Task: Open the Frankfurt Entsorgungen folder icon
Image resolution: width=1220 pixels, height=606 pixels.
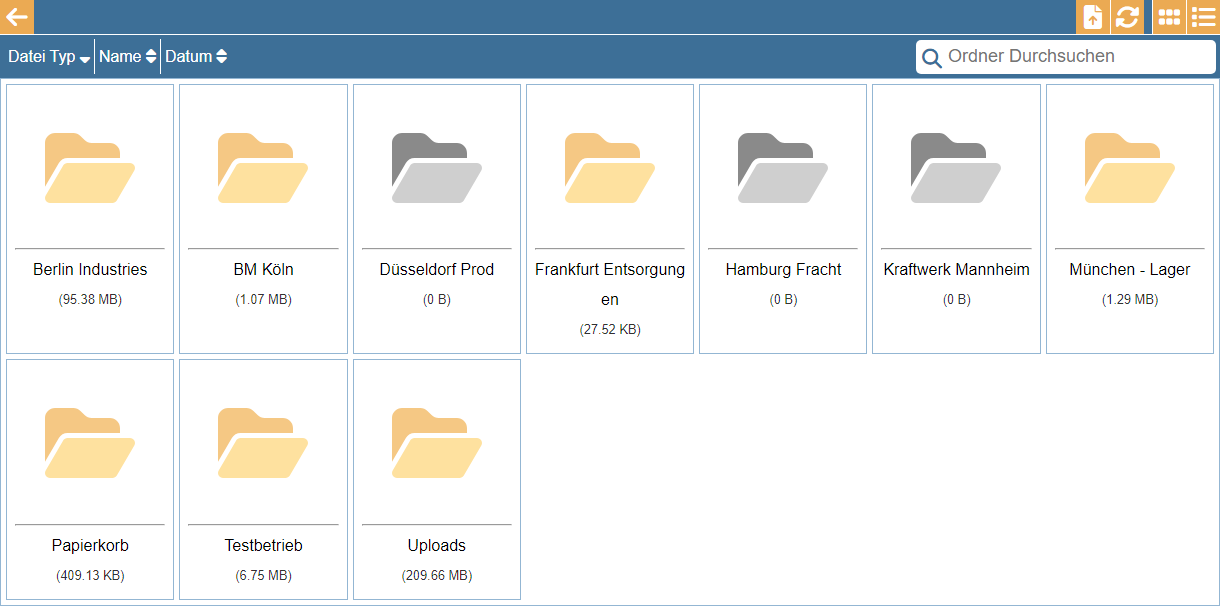Action: coord(610,168)
